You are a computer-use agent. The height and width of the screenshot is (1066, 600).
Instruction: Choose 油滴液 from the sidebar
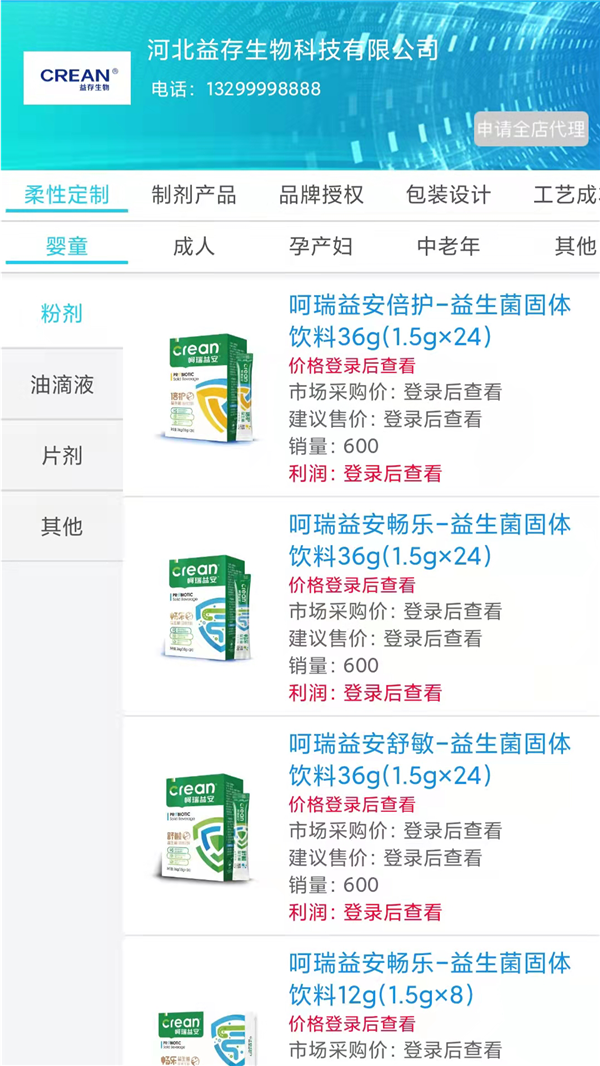(x=62, y=384)
